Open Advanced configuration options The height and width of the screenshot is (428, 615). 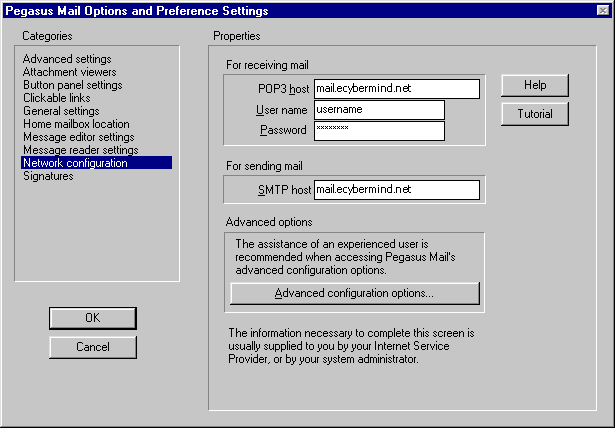point(354,293)
